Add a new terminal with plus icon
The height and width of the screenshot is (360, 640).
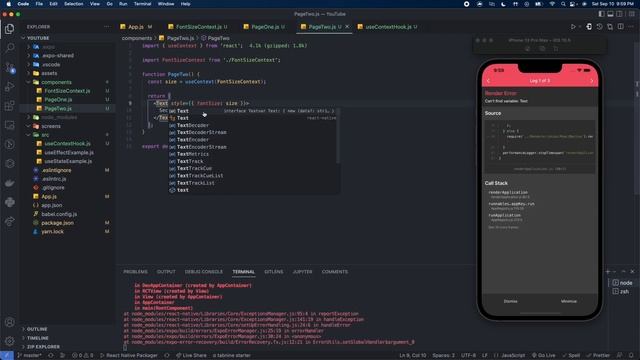[x=608, y=271]
